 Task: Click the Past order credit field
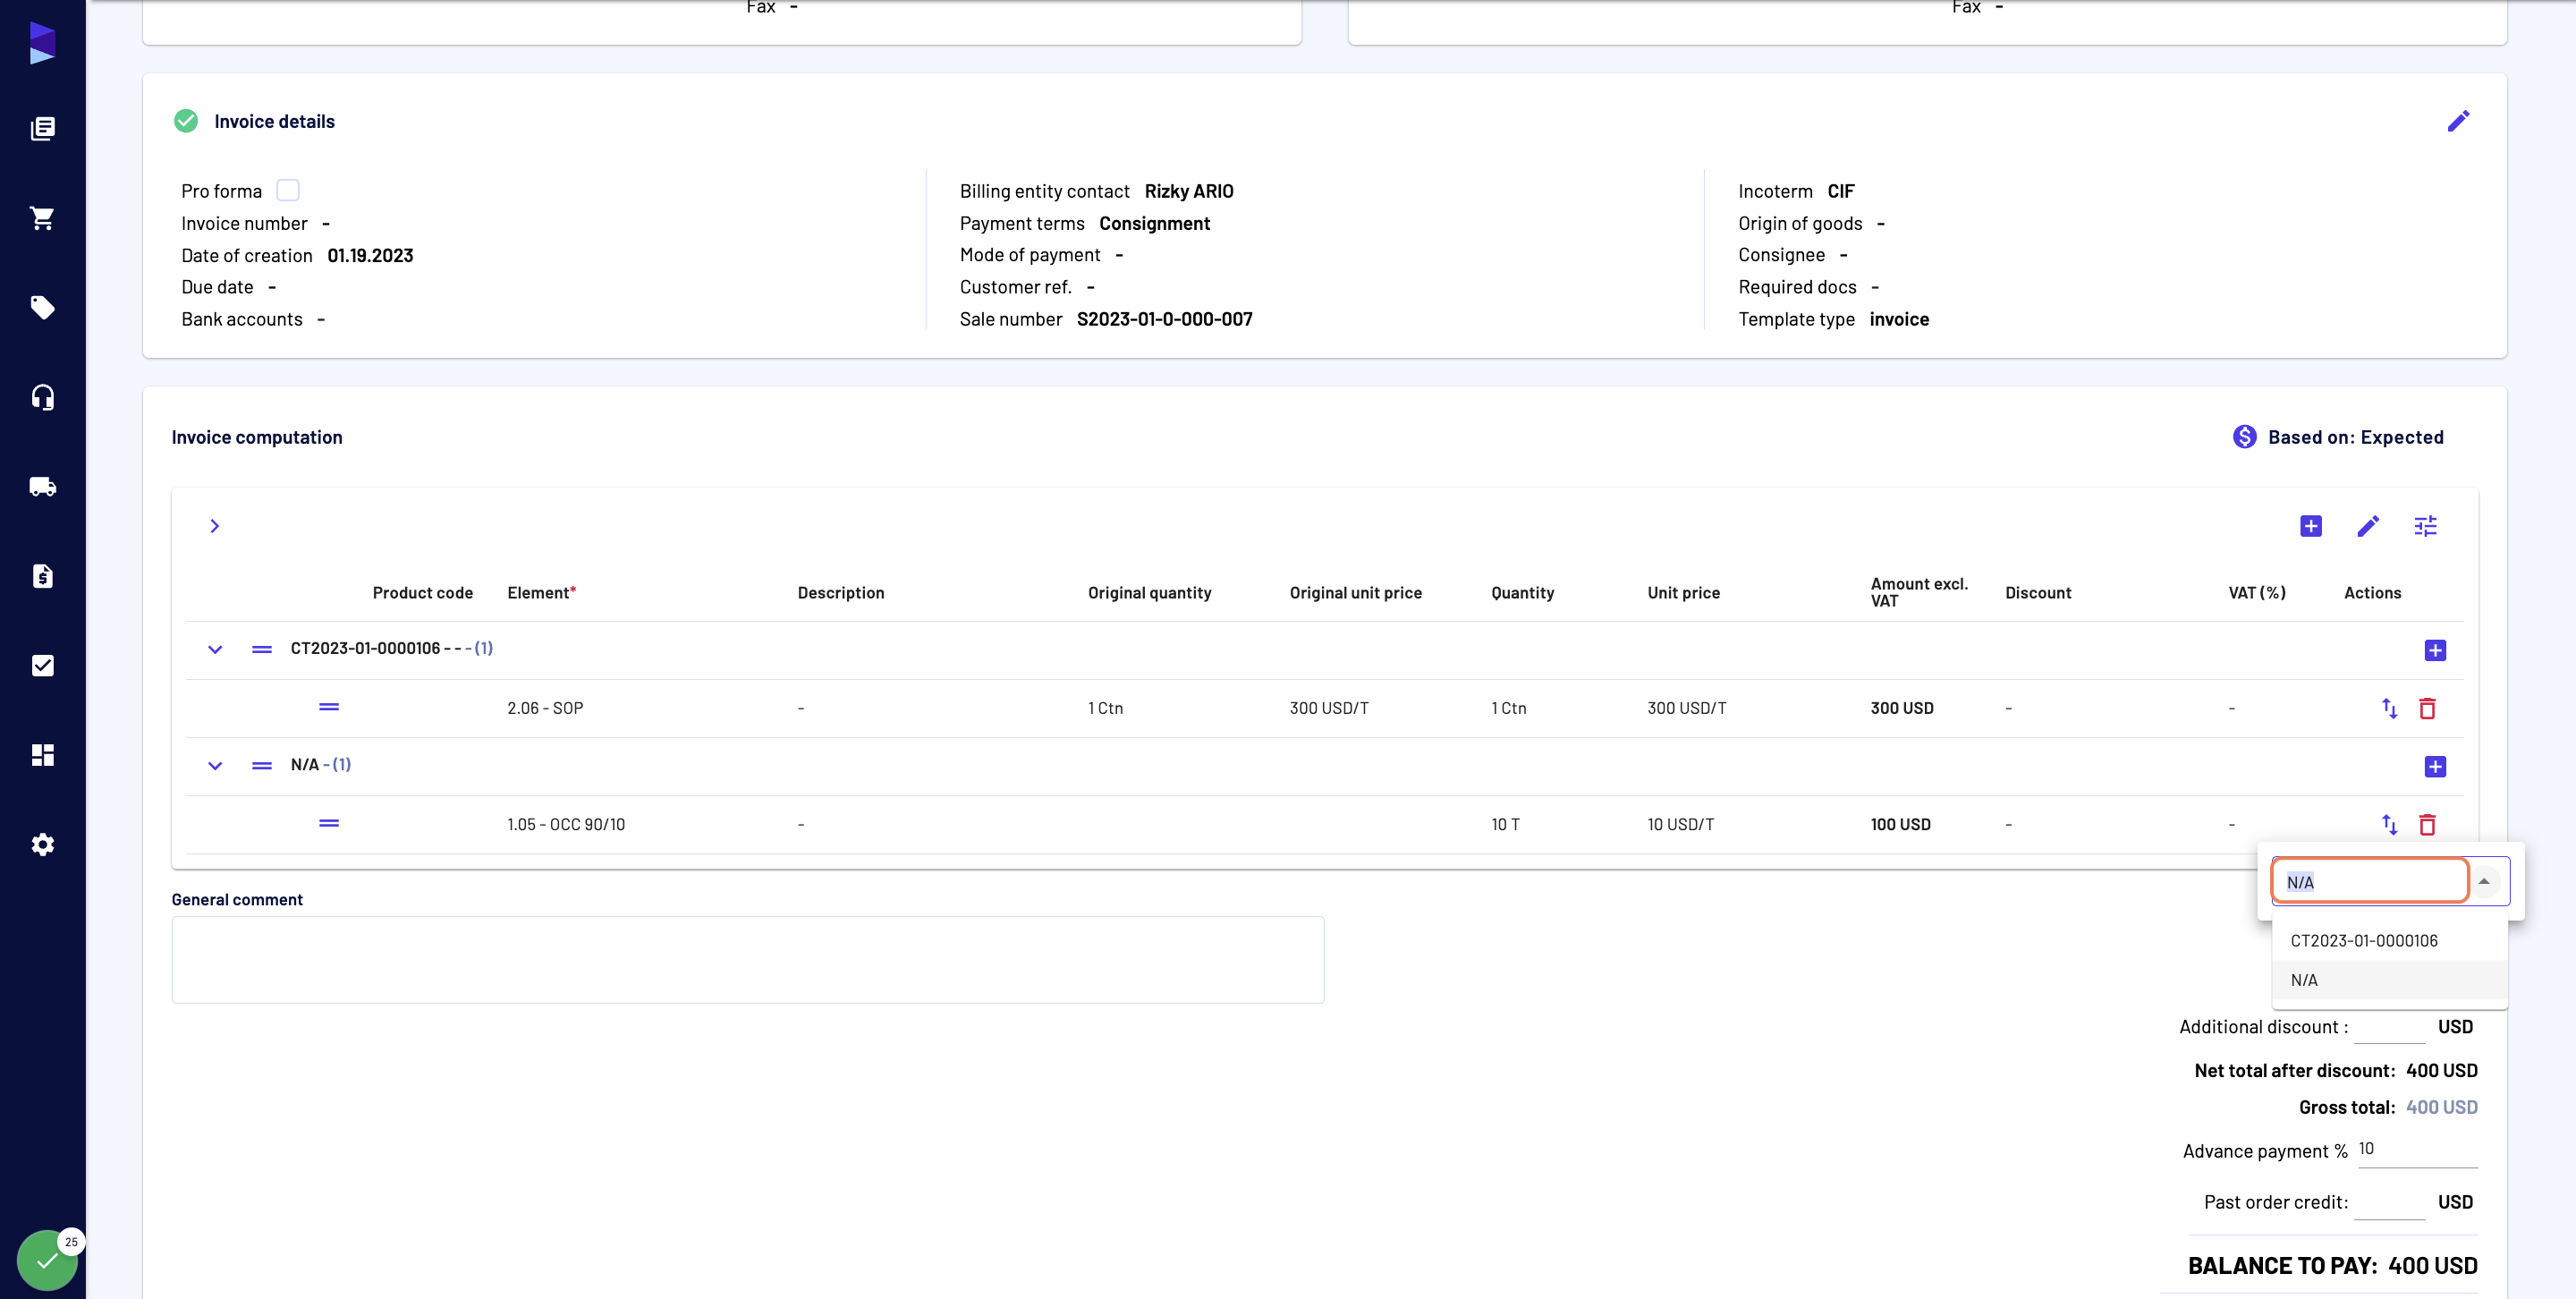[2389, 1203]
